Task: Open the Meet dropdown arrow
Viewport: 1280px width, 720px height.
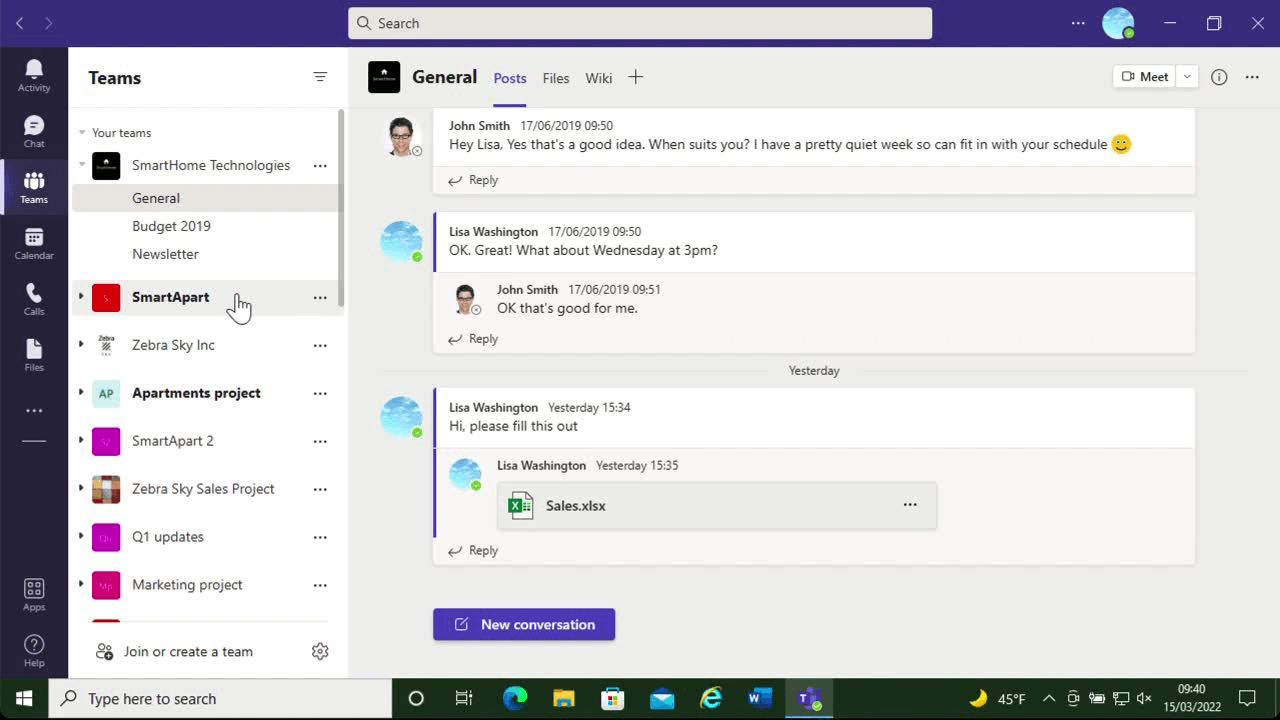Action: point(1187,76)
